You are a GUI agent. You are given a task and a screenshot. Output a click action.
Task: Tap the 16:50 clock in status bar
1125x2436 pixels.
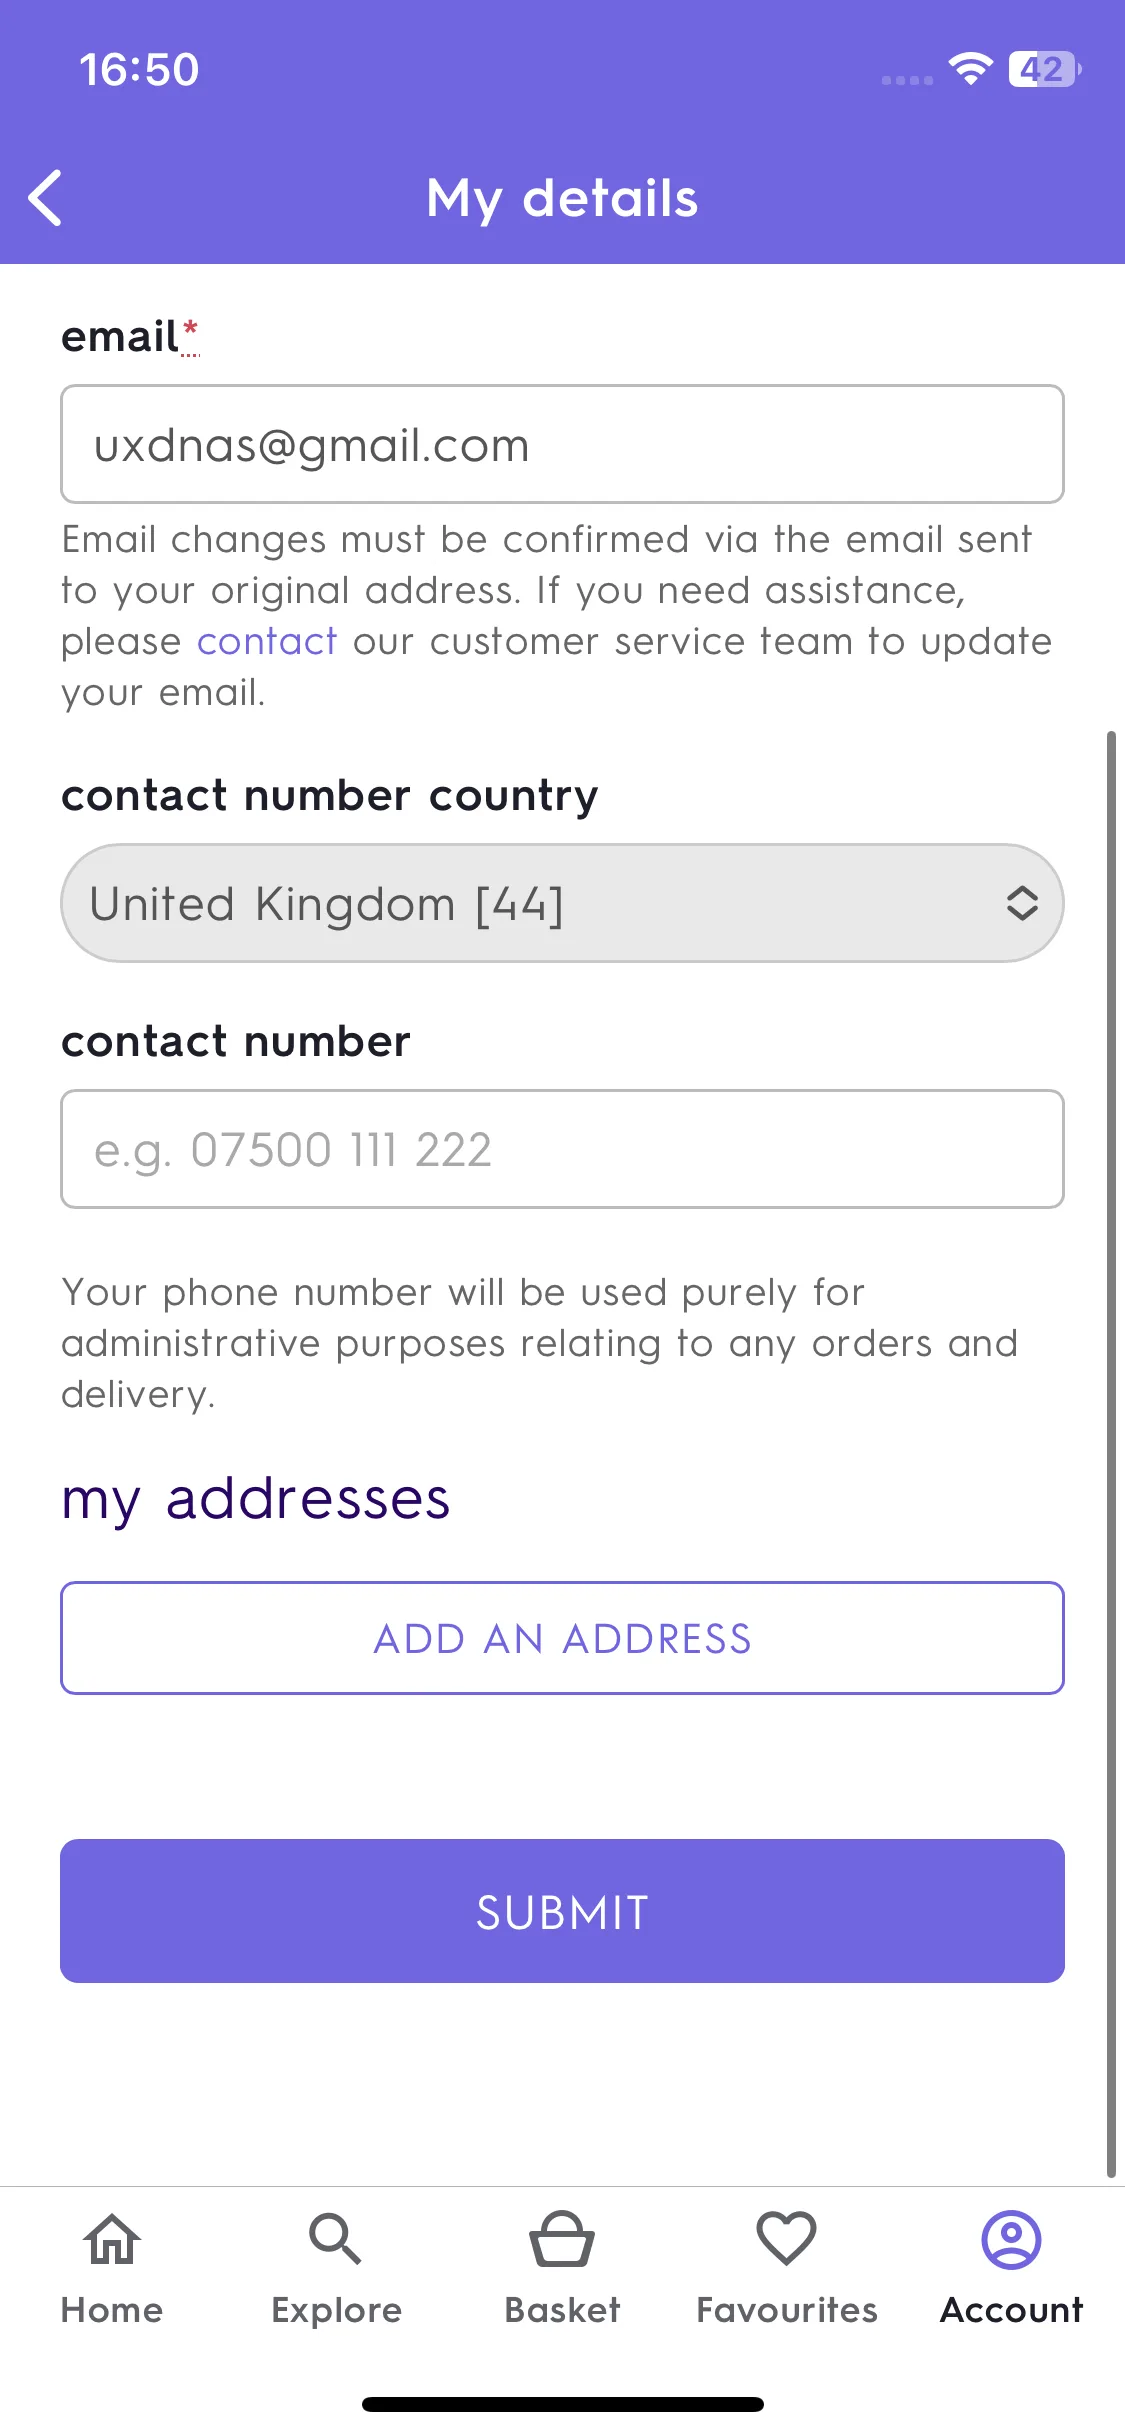pyautogui.click(x=139, y=70)
